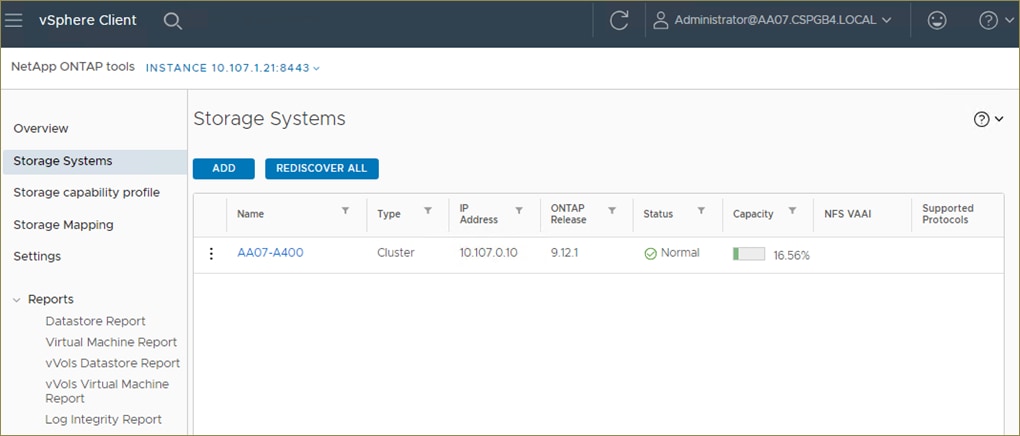Open Storage capability profile page
Viewport: 1020px width, 436px height.
(x=87, y=193)
